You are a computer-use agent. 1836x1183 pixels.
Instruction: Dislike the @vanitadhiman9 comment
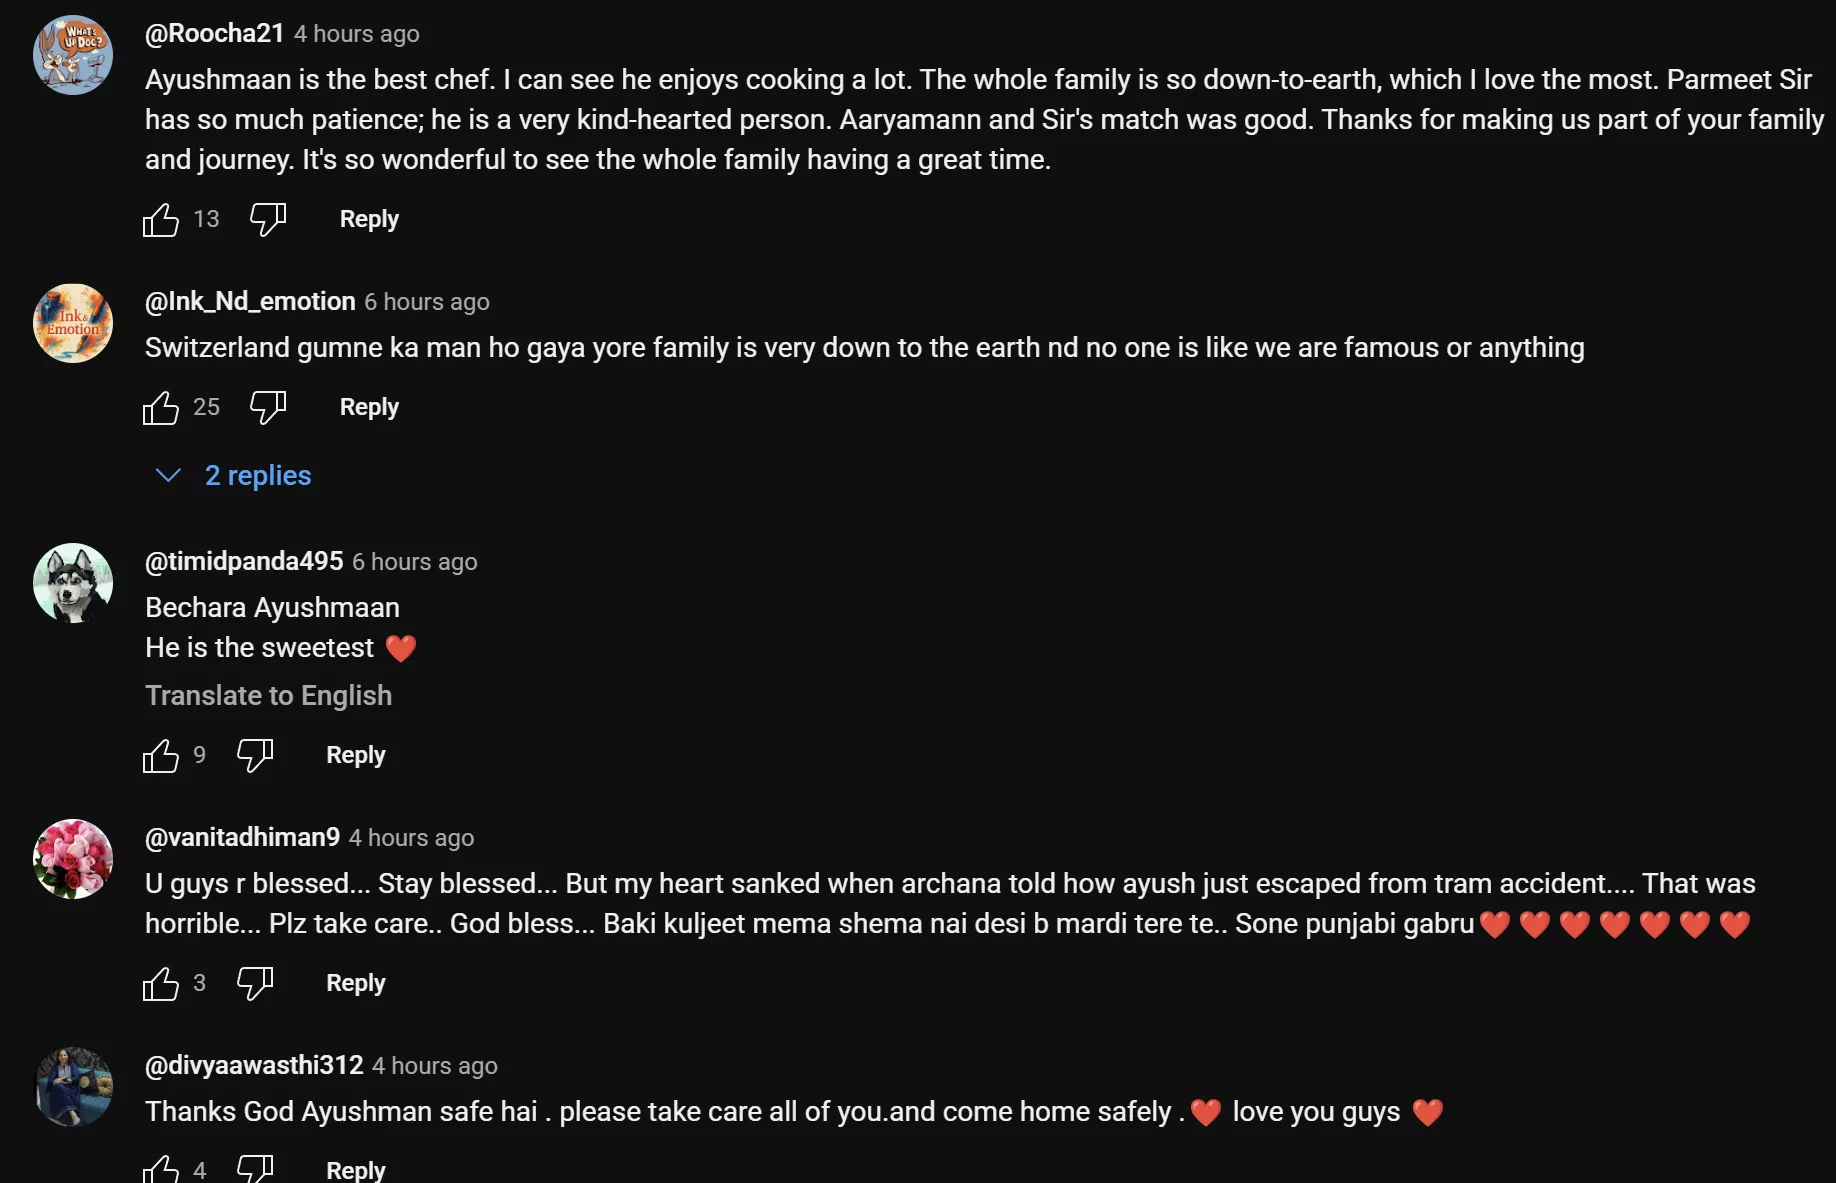[x=254, y=983]
